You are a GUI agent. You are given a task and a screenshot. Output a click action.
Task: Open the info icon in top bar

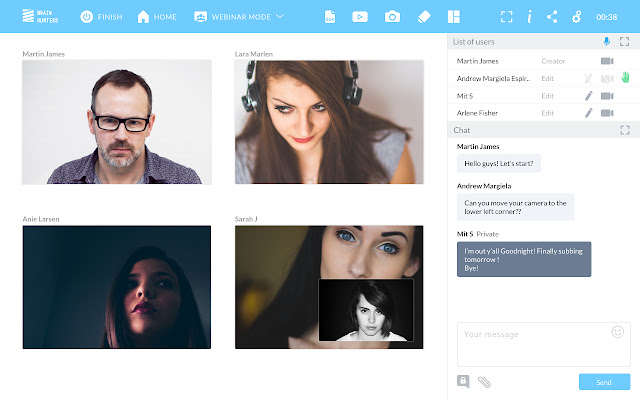pos(529,17)
